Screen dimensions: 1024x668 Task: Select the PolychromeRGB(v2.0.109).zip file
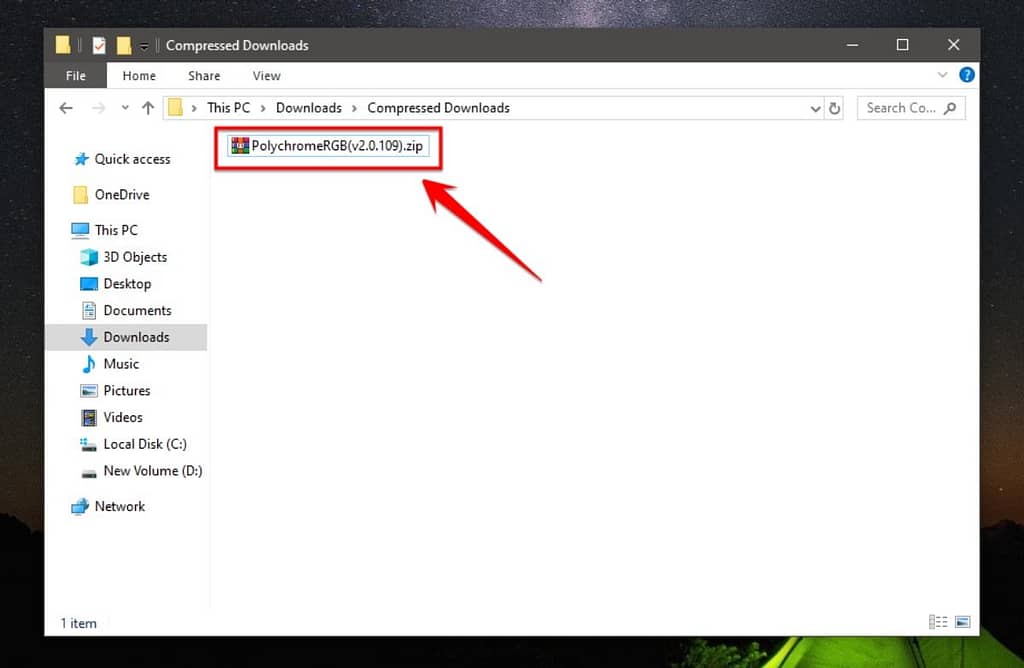tap(328, 146)
